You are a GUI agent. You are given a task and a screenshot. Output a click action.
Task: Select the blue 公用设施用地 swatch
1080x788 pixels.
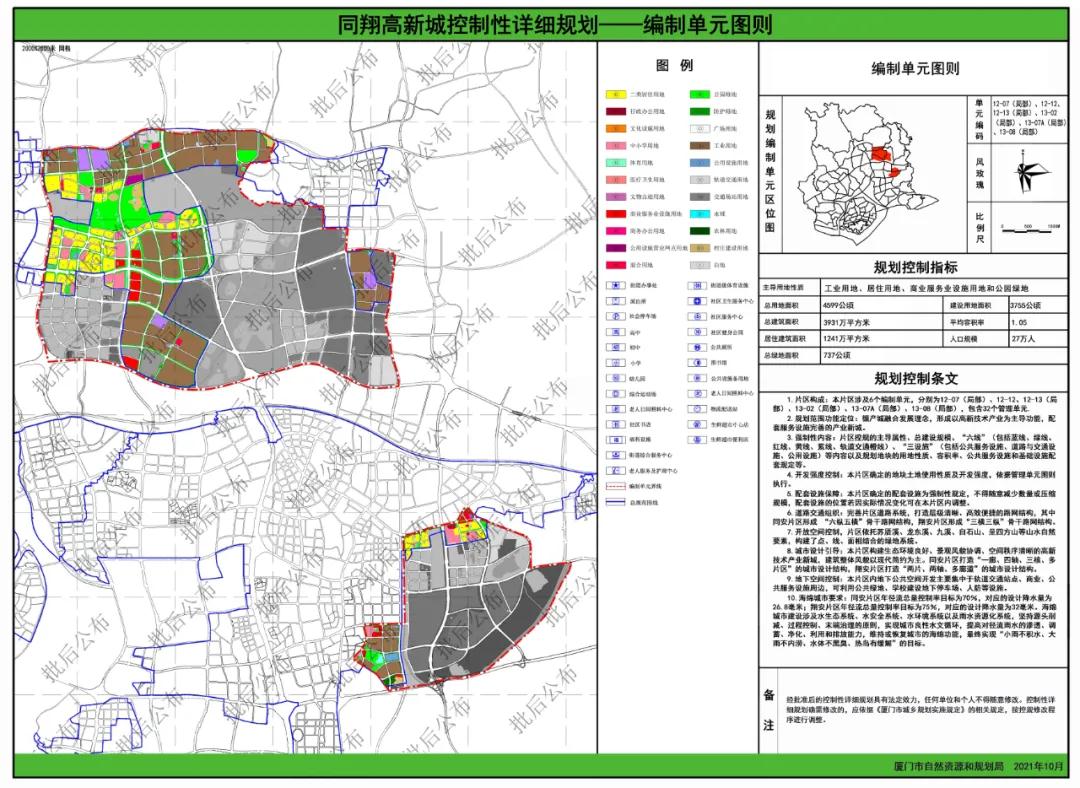pyautogui.click(x=700, y=163)
